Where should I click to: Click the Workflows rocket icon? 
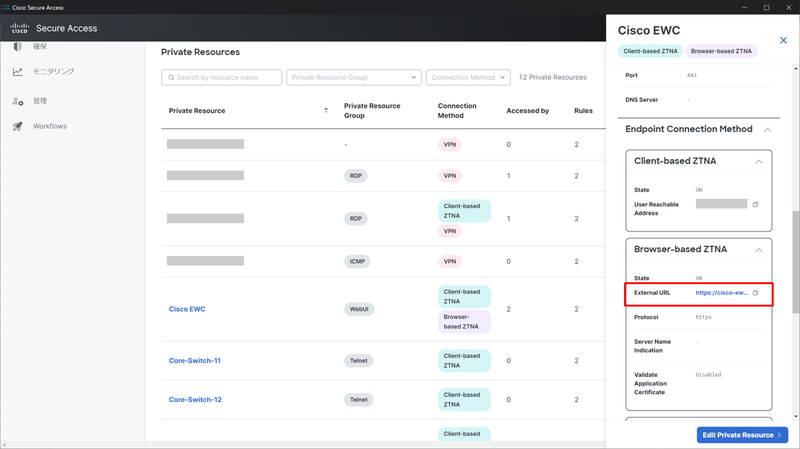point(17,126)
